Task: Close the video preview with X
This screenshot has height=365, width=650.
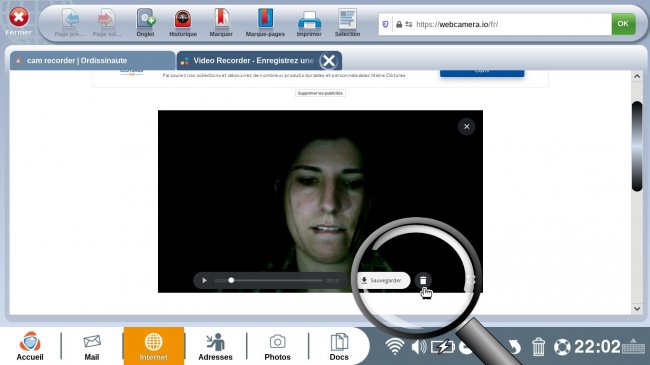Action: [466, 127]
